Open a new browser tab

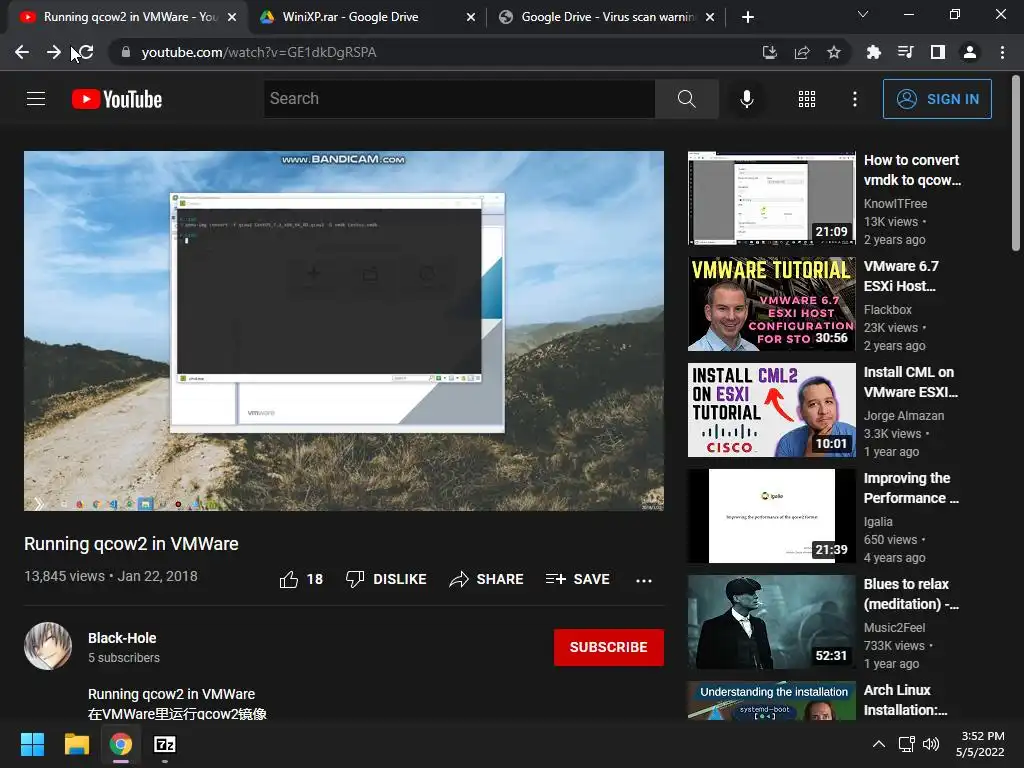(x=748, y=18)
